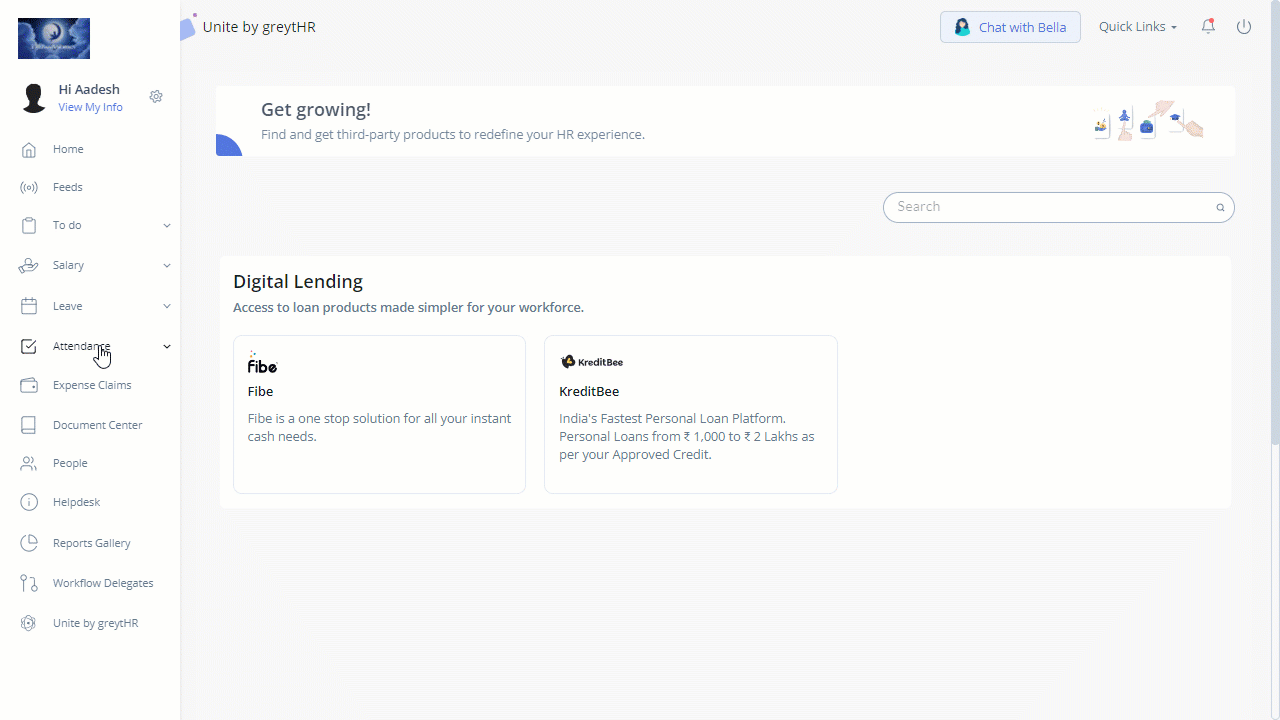Click the Helpdesk info icon
Image resolution: width=1280 pixels, height=720 pixels.
[x=29, y=502]
